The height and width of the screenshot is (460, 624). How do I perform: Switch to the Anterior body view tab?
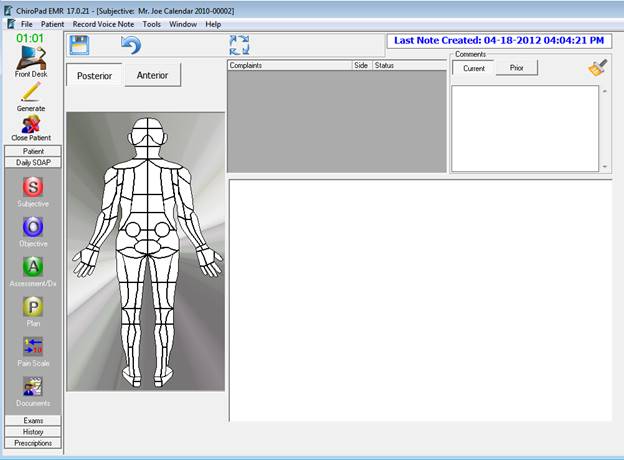152,76
